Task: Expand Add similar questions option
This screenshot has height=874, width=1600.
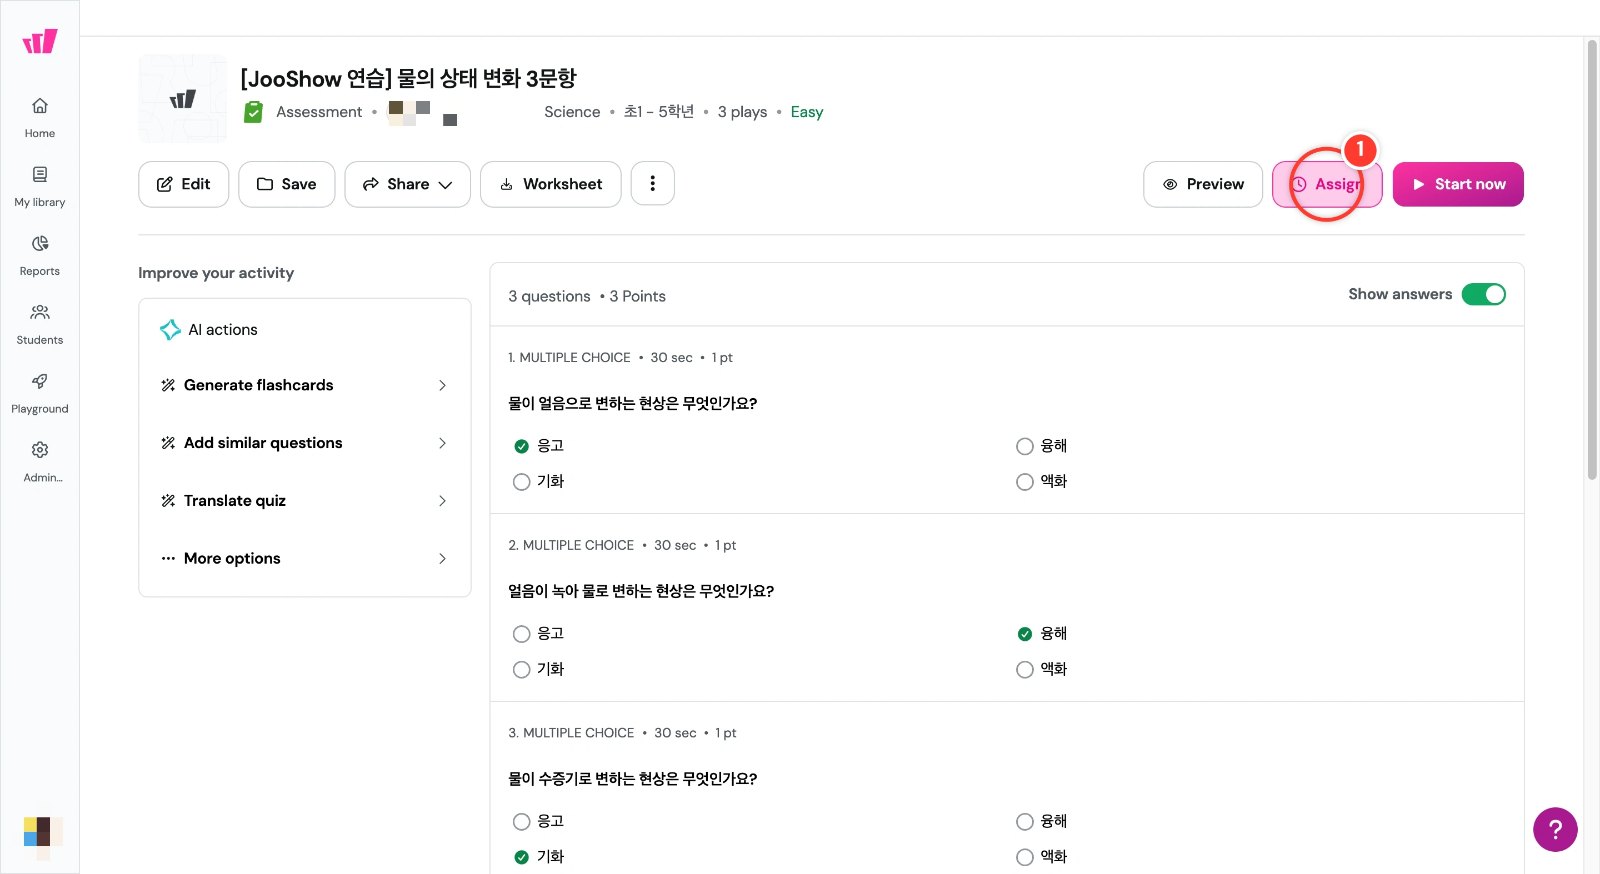Action: (x=304, y=443)
